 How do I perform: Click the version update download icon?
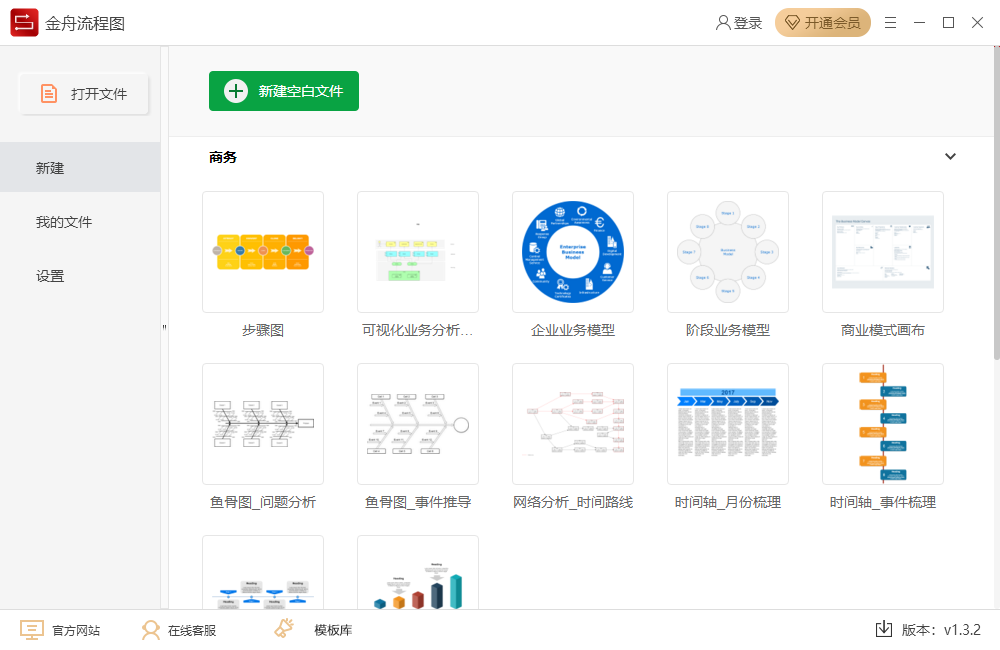point(884,629)
